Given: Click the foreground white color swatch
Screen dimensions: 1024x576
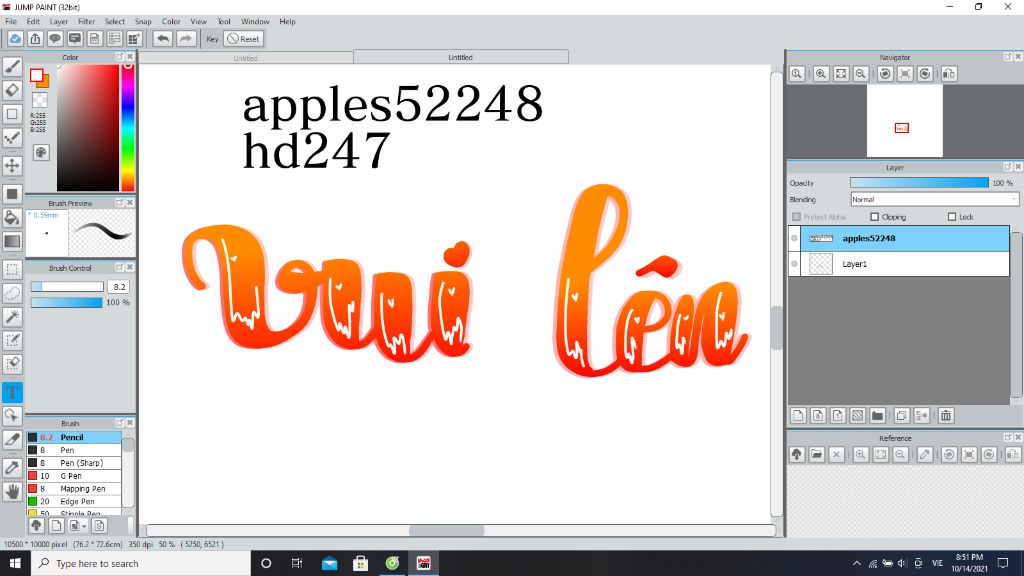Looking at the screenshot, I should tap(37, 76).
